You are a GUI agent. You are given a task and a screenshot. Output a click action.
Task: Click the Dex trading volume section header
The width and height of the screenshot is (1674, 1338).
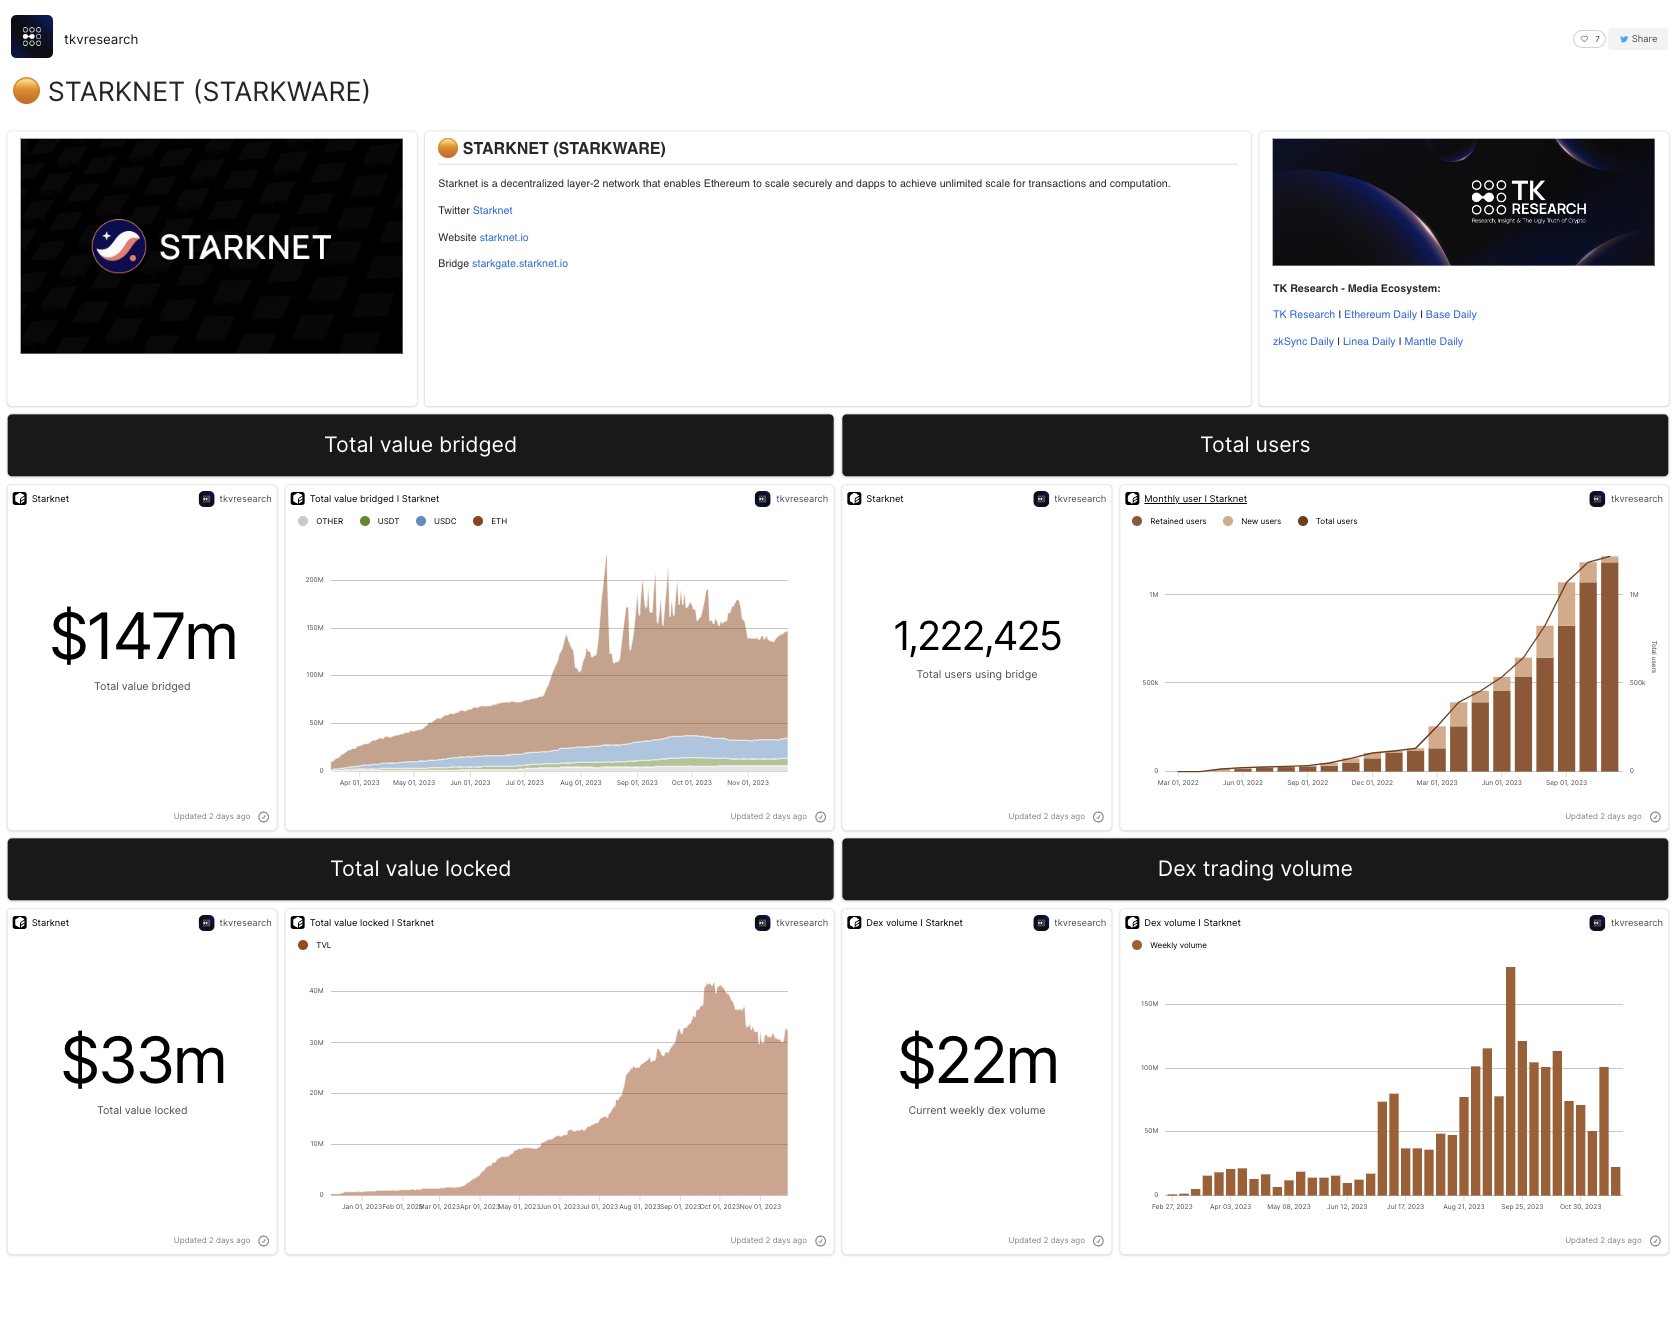pos(1255,869)
